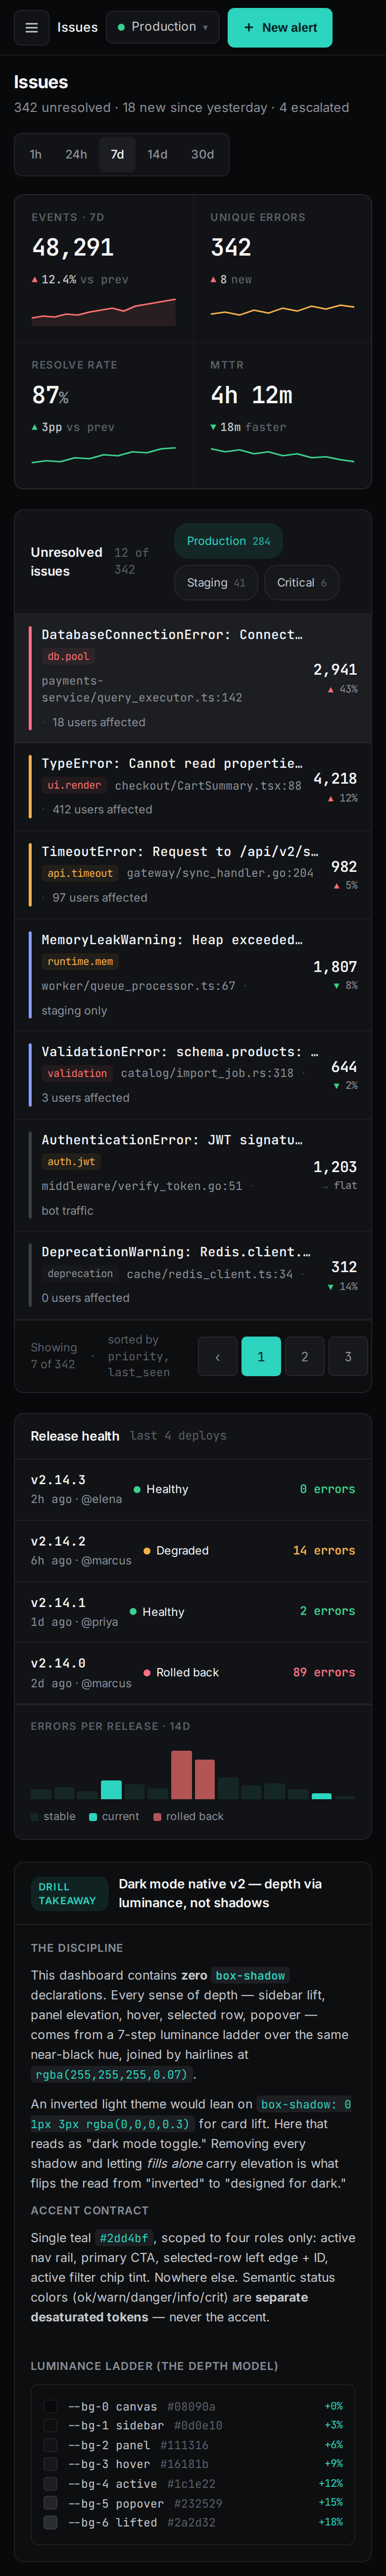Screen dimensions: 386x2576
Task: Select the 14d time range
Action: coord(158,154)
